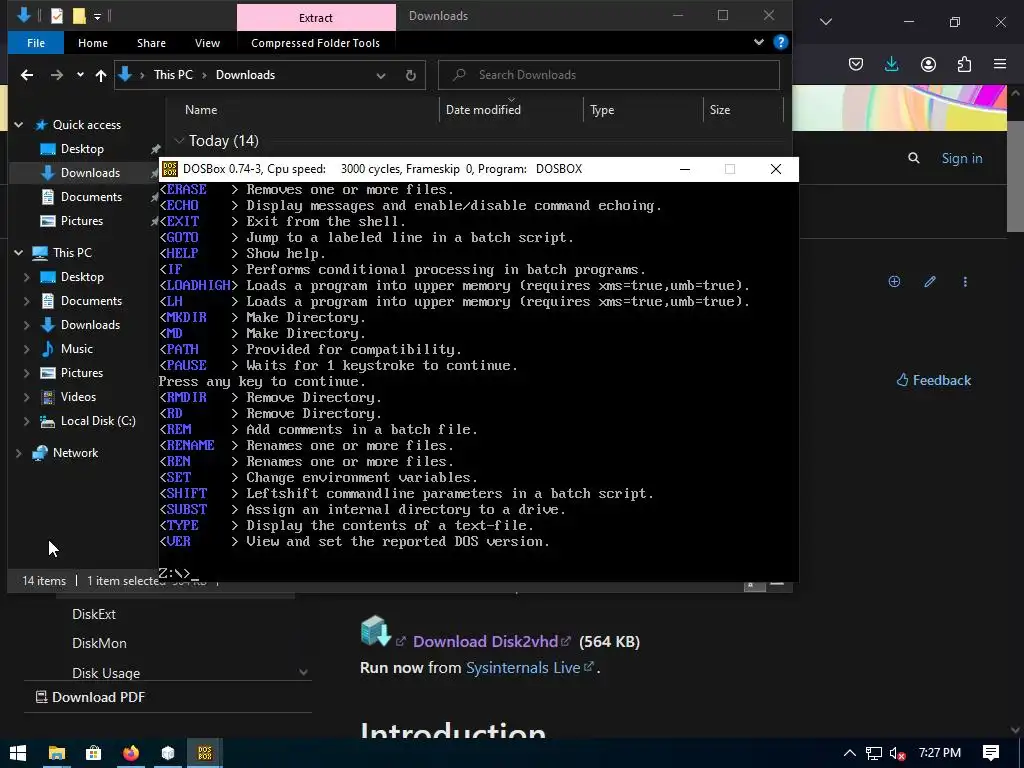Viewport: 1024px width, 768px height.
Task: Open Microsoft Store from taskbar
Action: [x=93, y=754]
